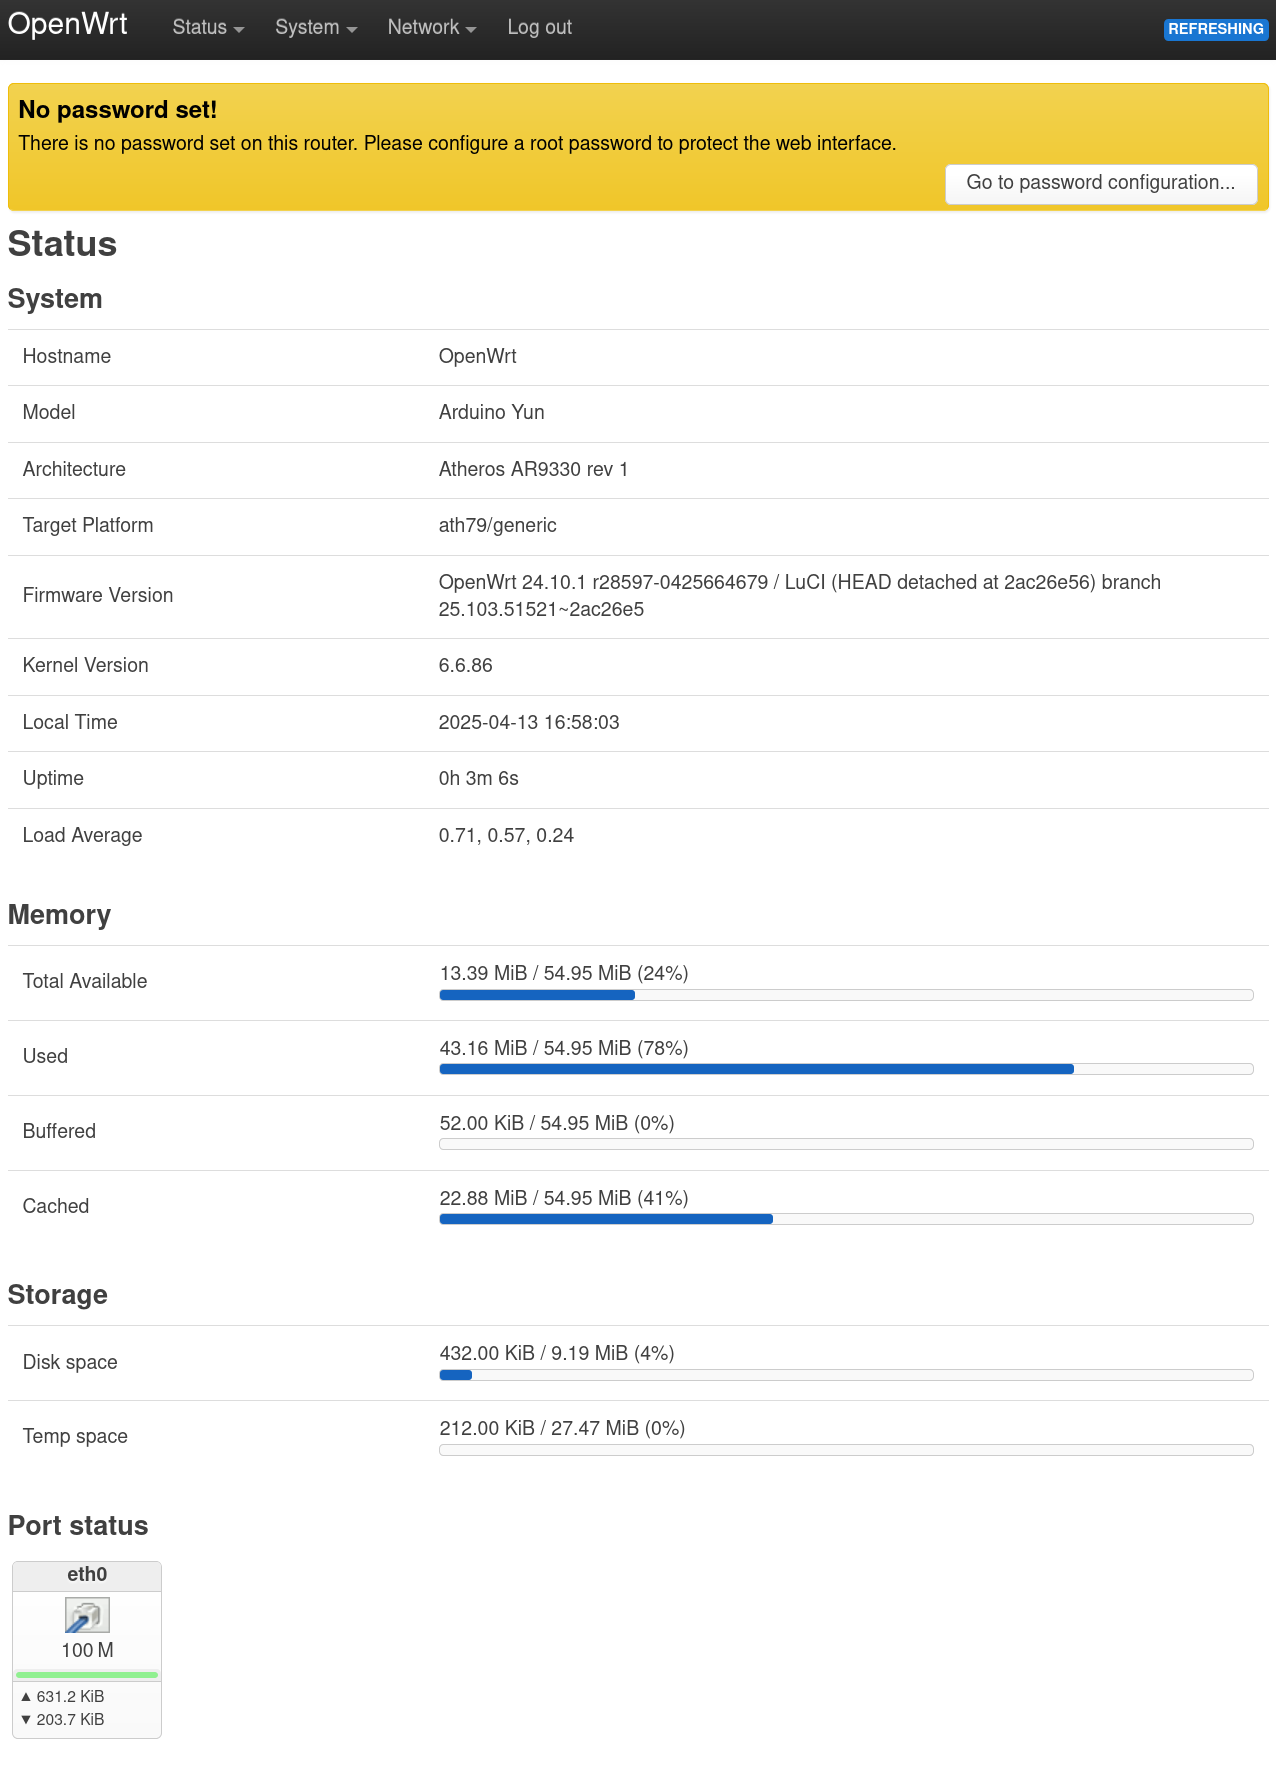Click the 13.39 MiB / 54.95 MiB (24%) text
1276x1767 pixels.
tap(564, 974)
